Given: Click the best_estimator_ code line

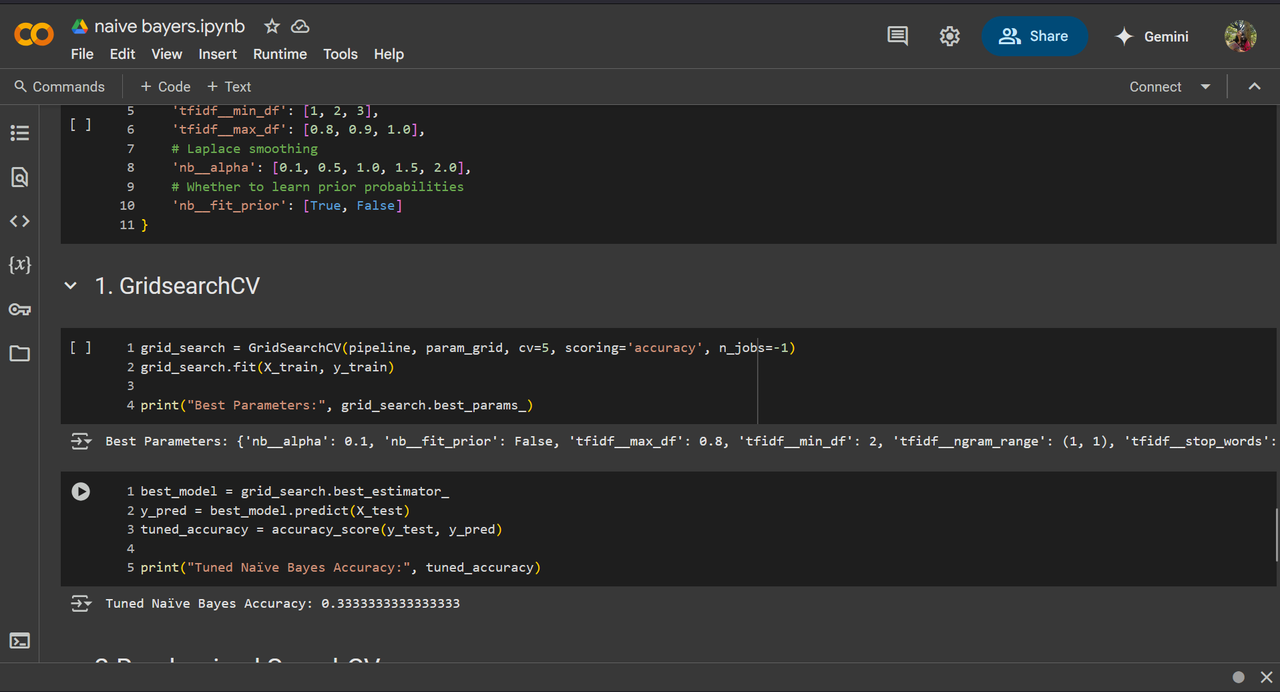Looking at the screenshot, I should pos(295,491).
